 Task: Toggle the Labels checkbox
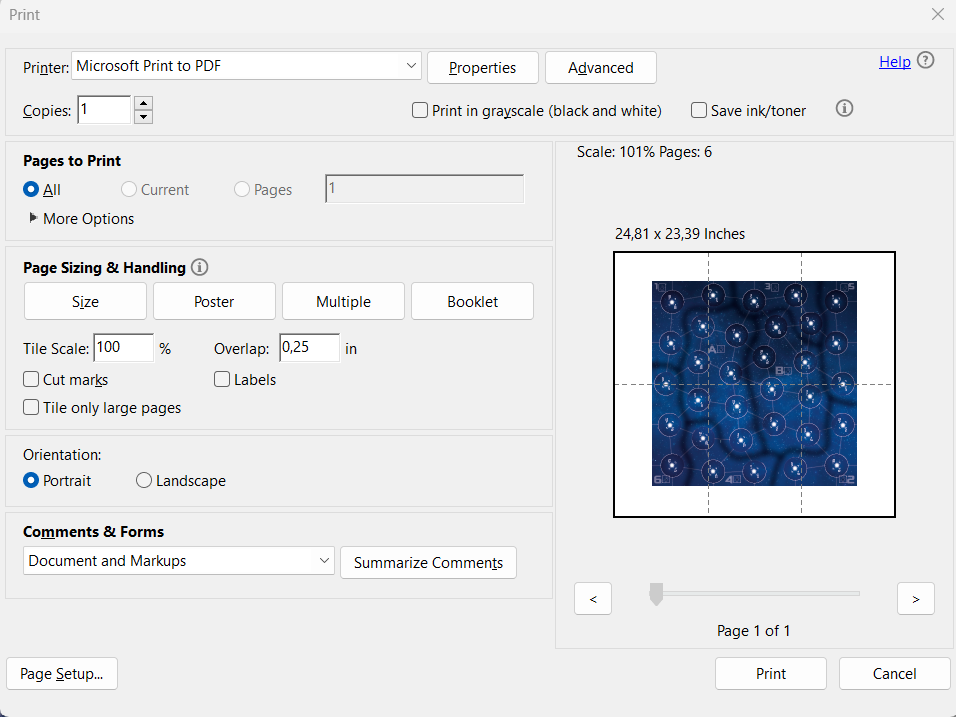tap(222, 379)
